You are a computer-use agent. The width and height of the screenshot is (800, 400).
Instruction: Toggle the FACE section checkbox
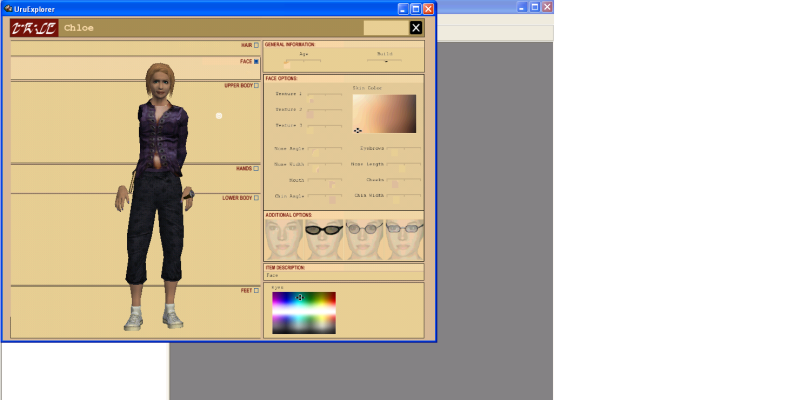pos(256,61)
